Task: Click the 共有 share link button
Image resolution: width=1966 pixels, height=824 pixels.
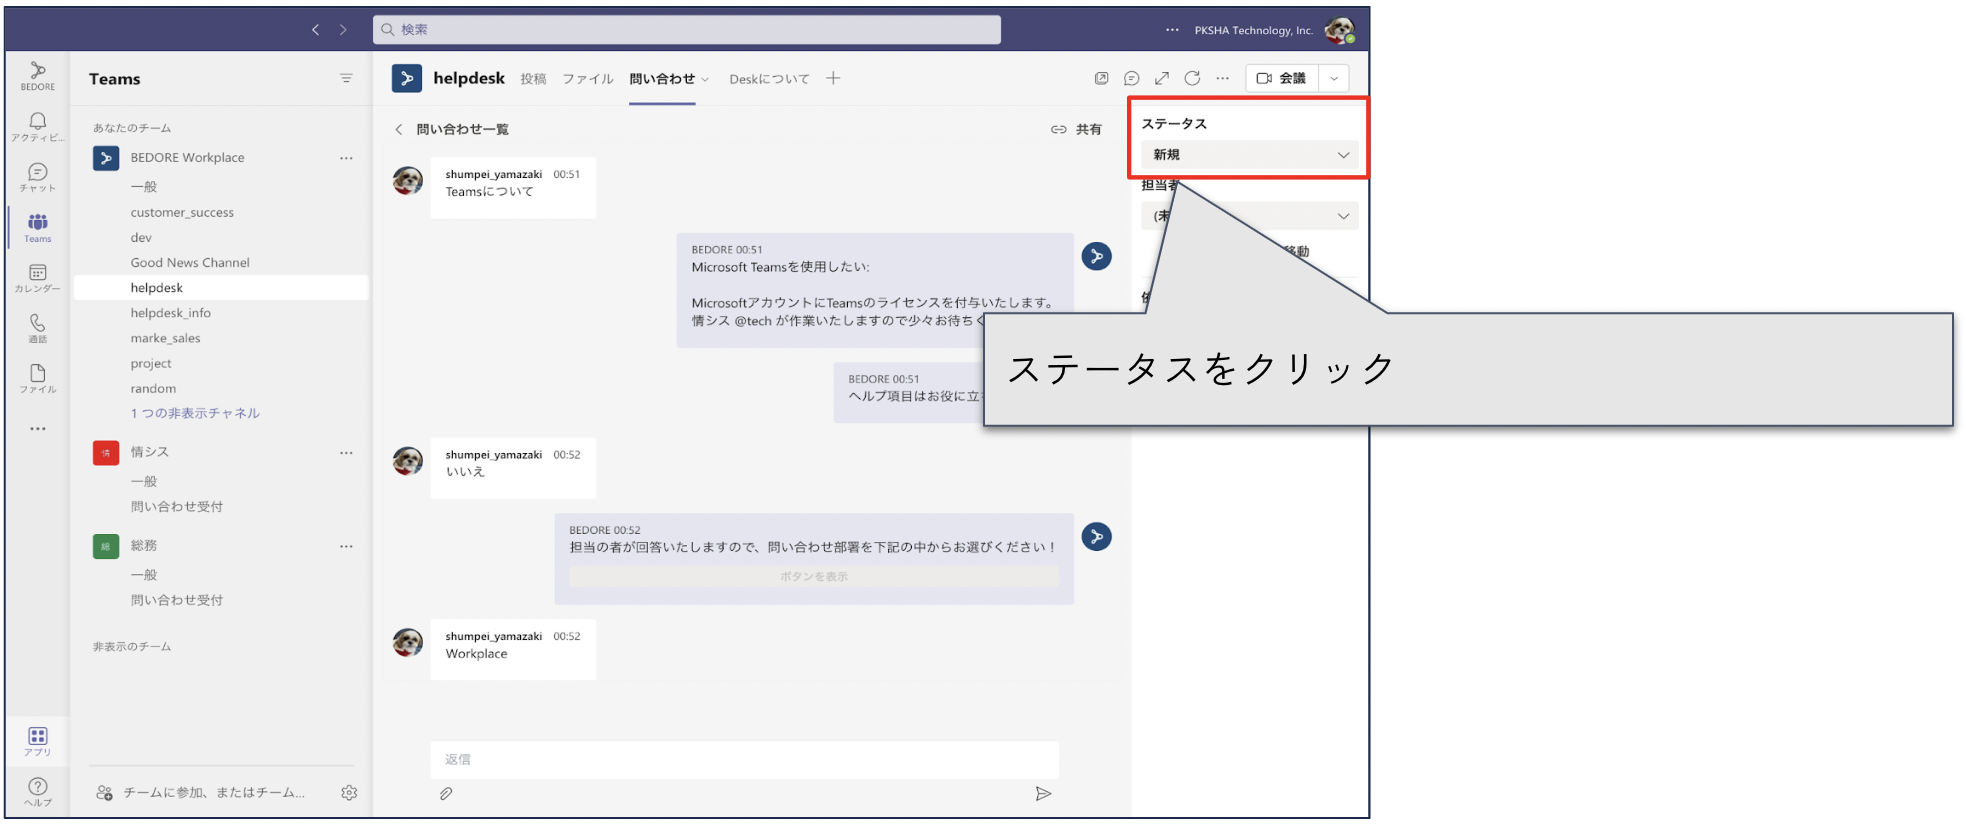Action: (x=1076, y=130)
